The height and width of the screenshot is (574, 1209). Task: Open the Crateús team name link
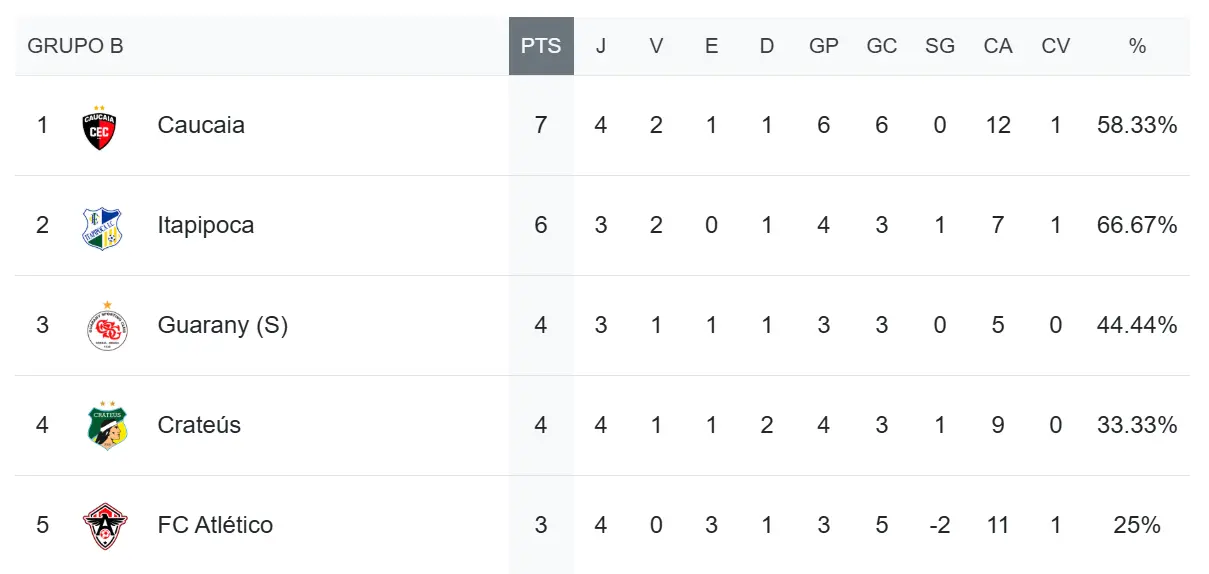[x=199, y=425]
